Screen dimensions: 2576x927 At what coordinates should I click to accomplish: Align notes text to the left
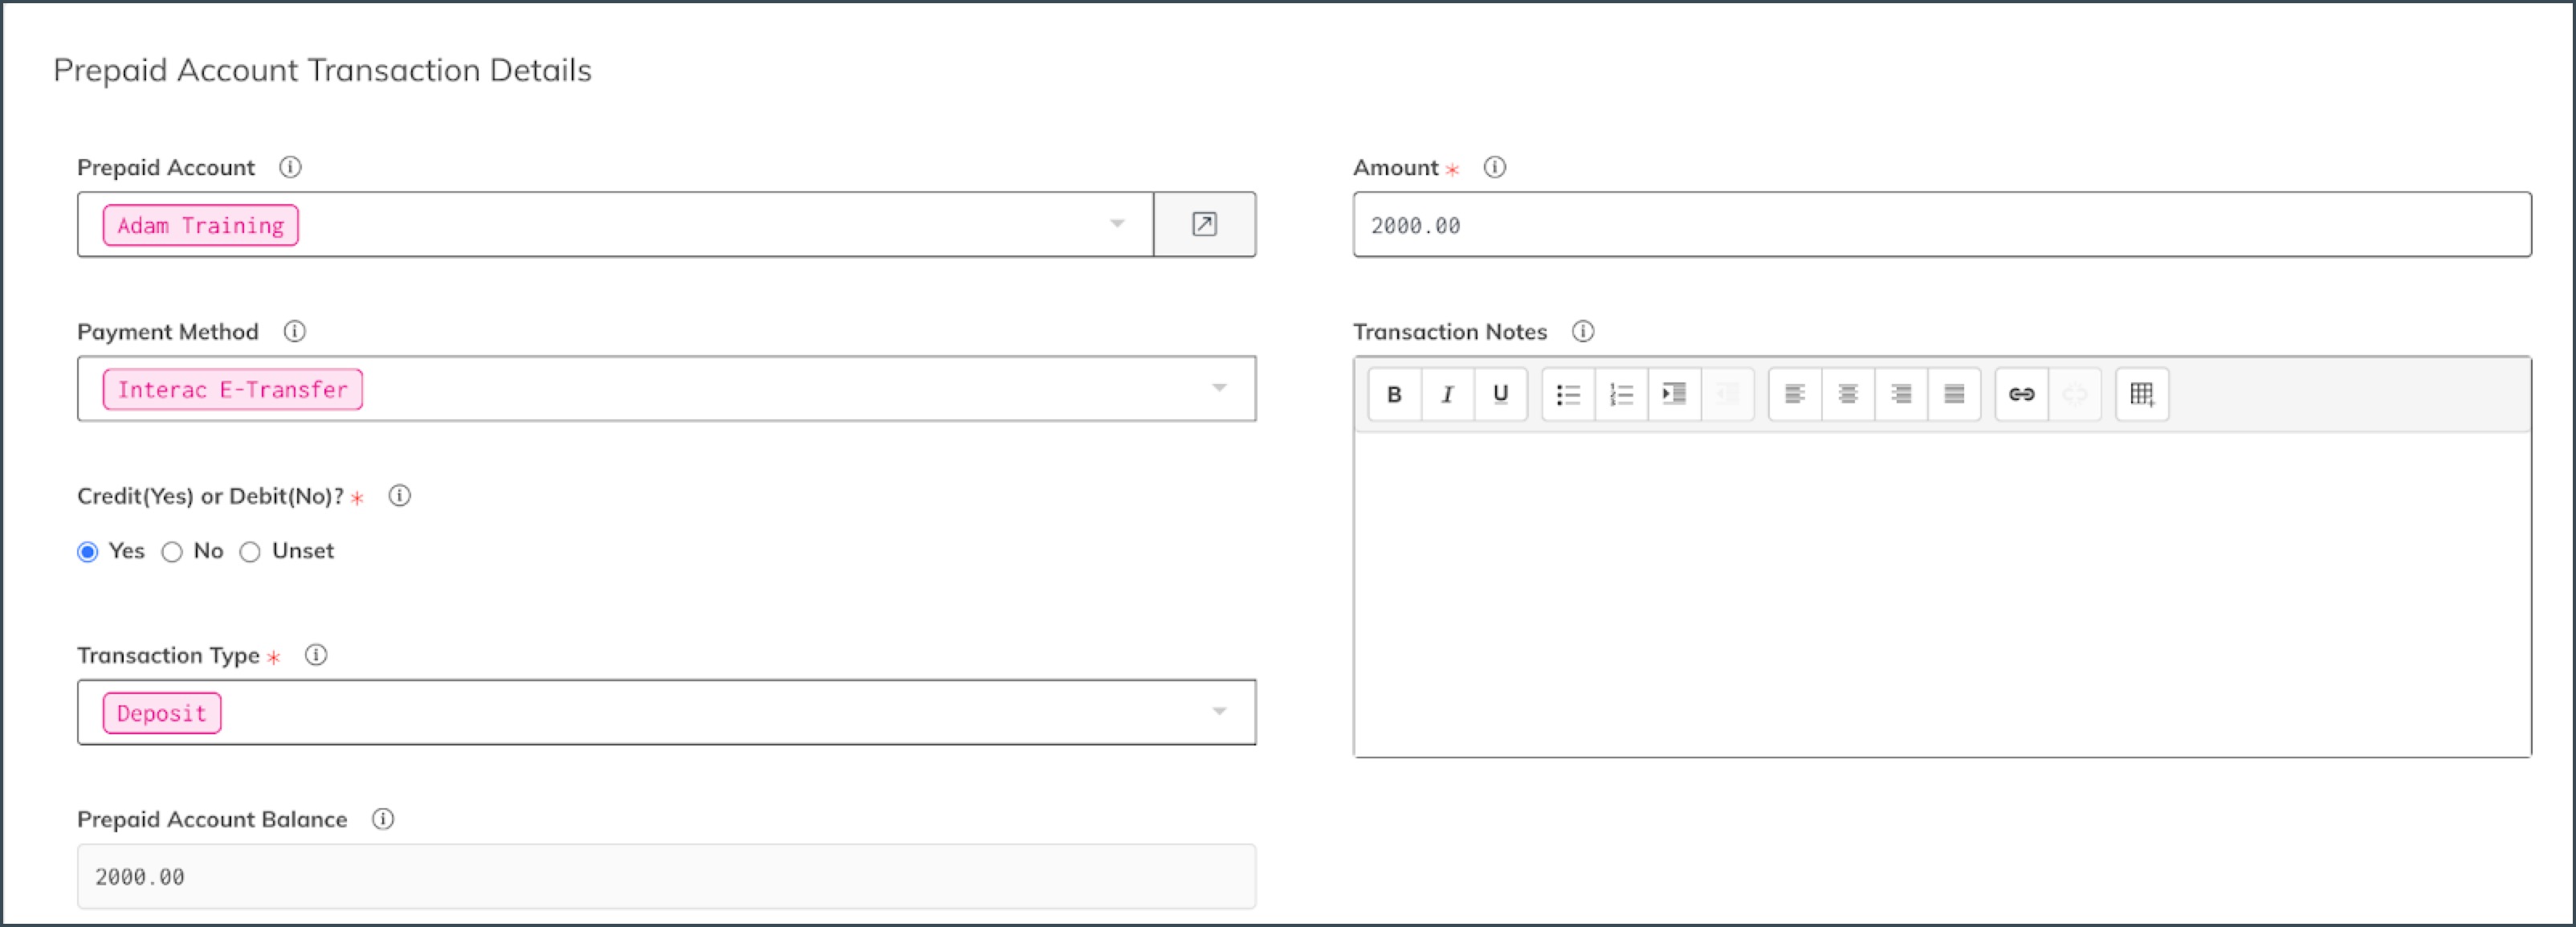point(1795,394)
